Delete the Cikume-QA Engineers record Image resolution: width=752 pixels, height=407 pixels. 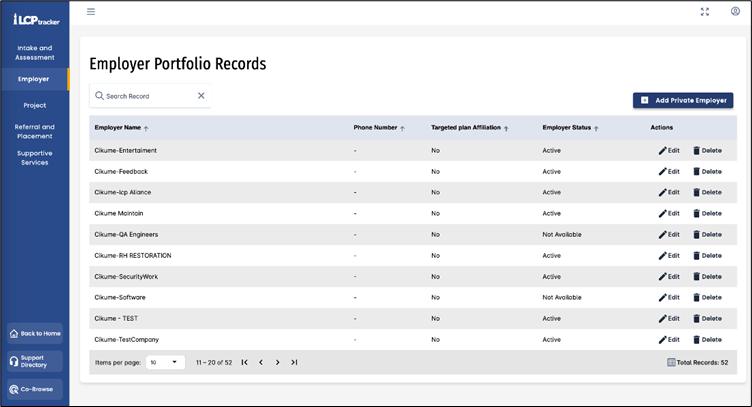point(707,234)
